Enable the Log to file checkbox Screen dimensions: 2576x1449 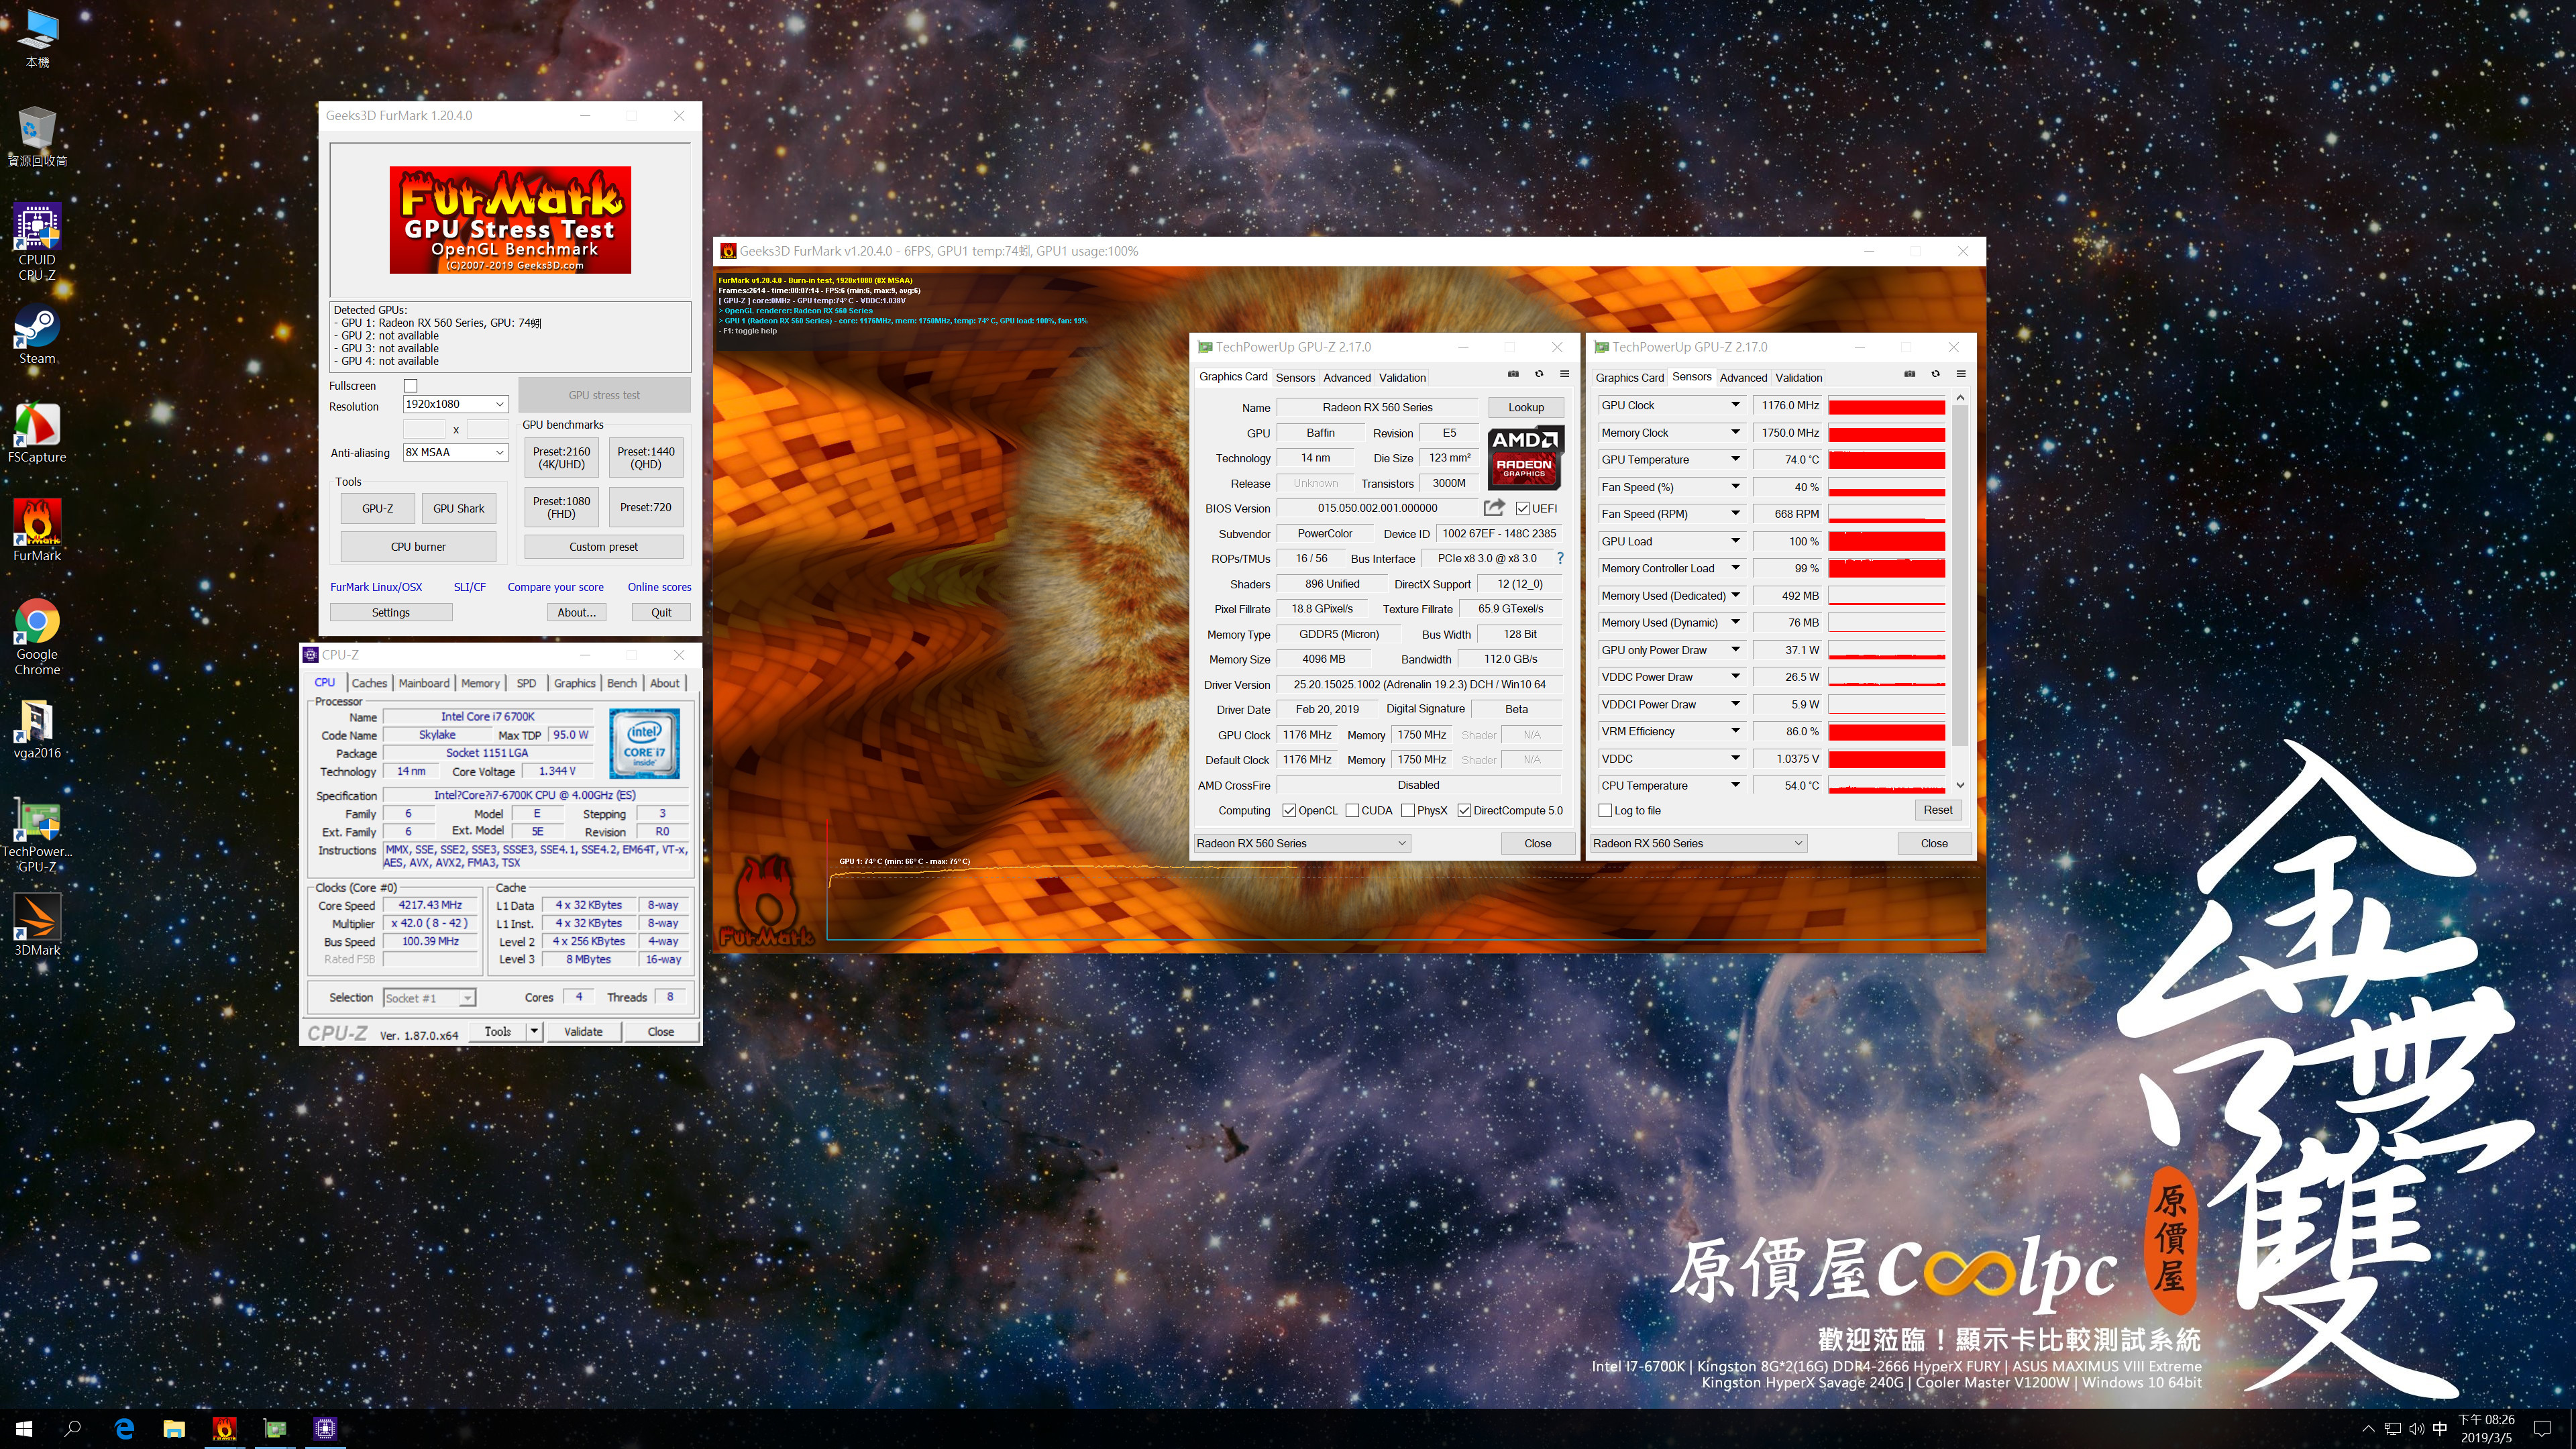click(x=1606, y=810)
